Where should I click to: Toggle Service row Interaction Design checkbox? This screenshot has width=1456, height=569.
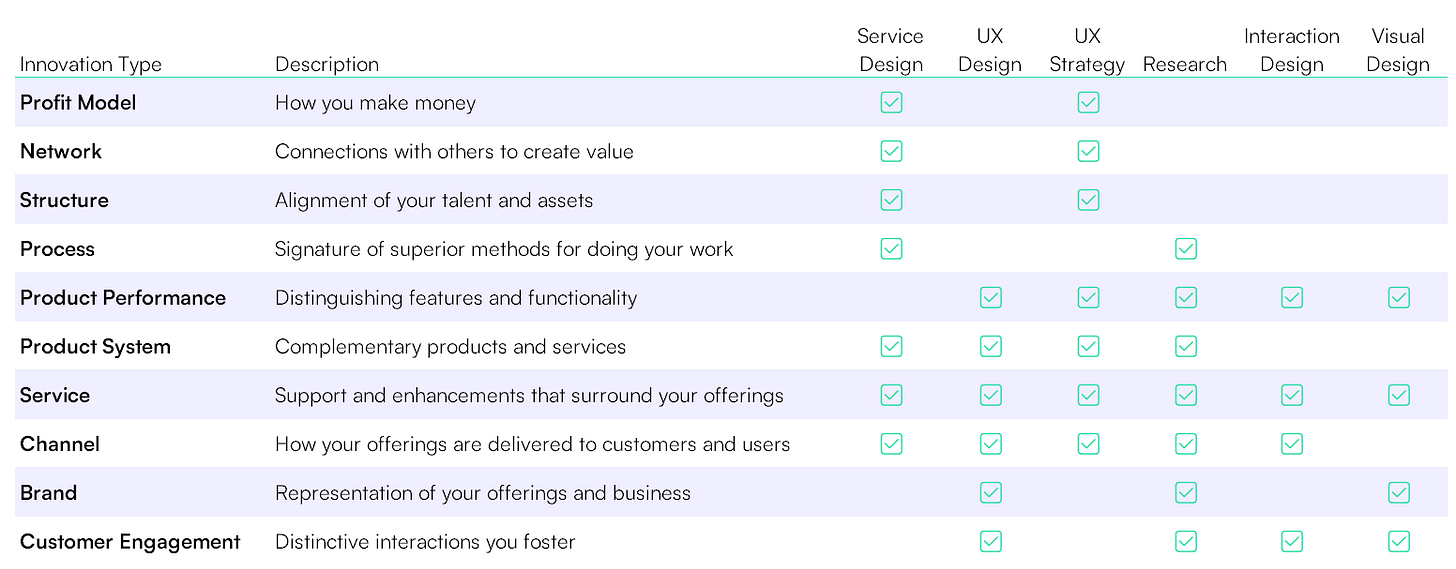pos(1292,395)
